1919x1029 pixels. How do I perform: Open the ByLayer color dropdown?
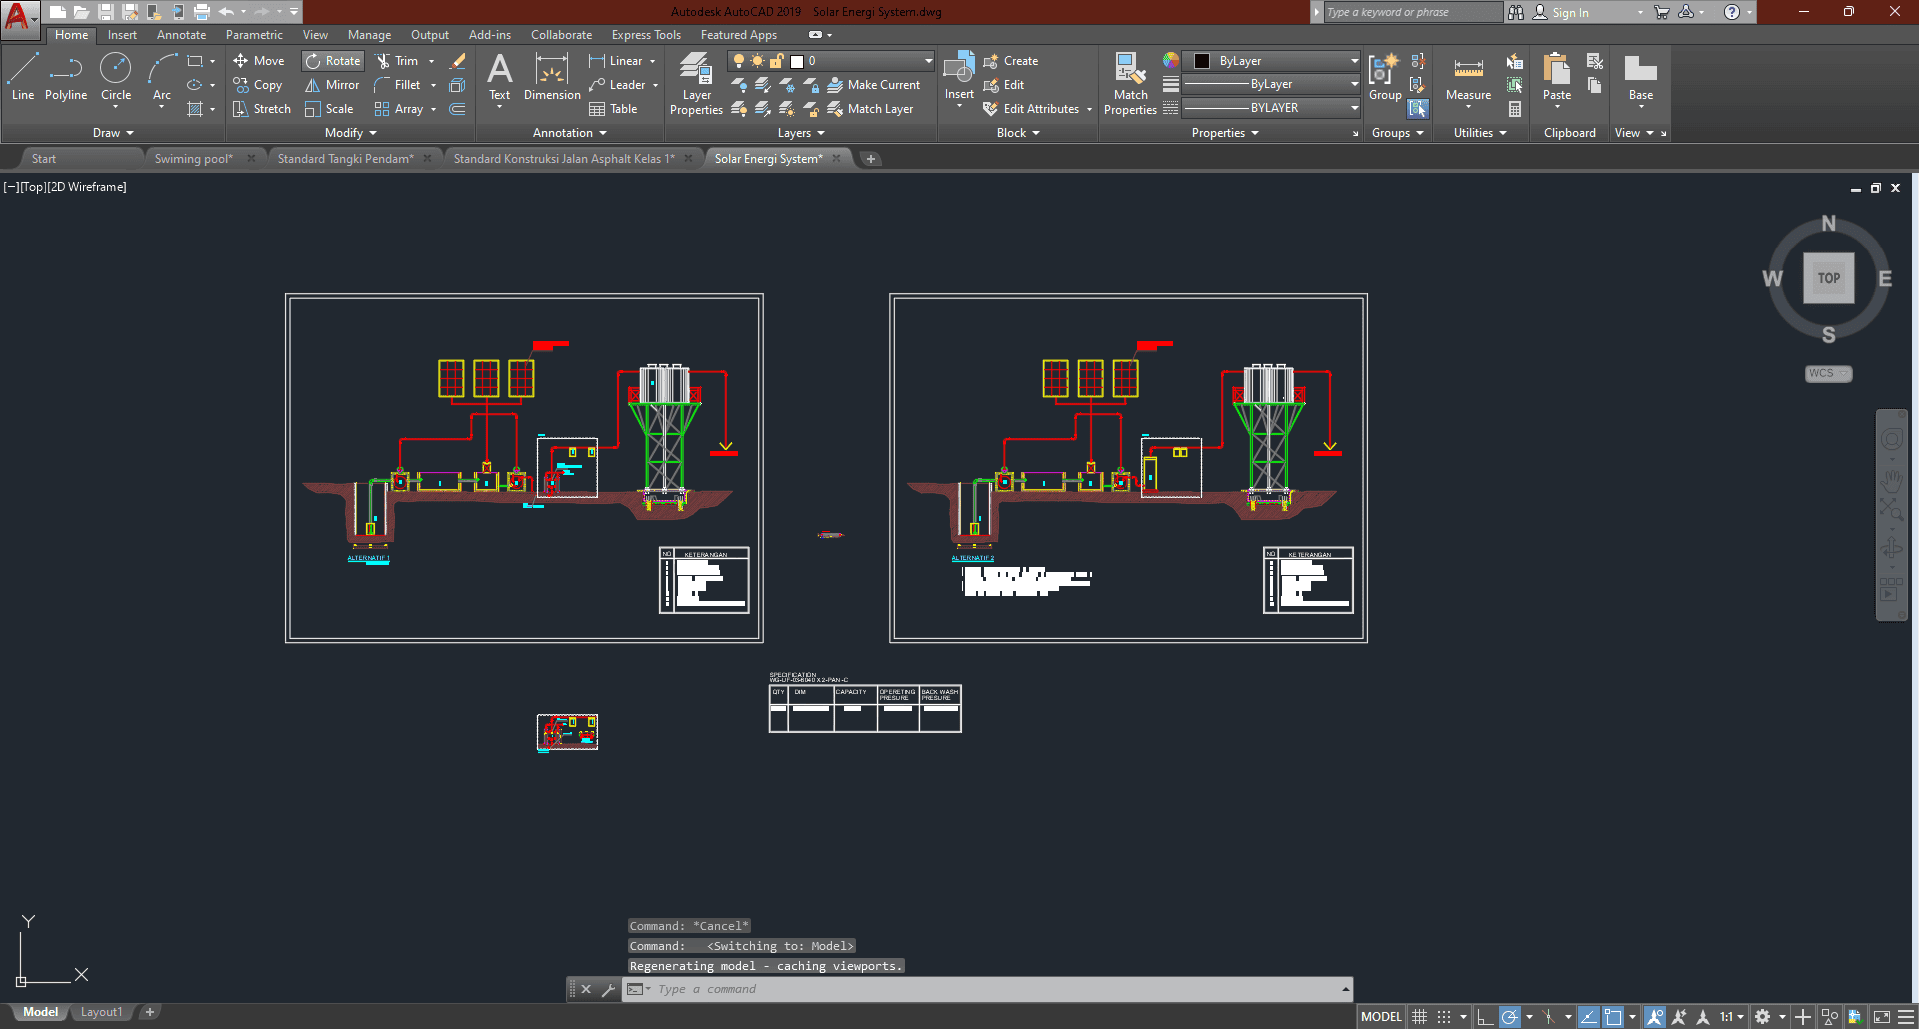coord(1354,61)
